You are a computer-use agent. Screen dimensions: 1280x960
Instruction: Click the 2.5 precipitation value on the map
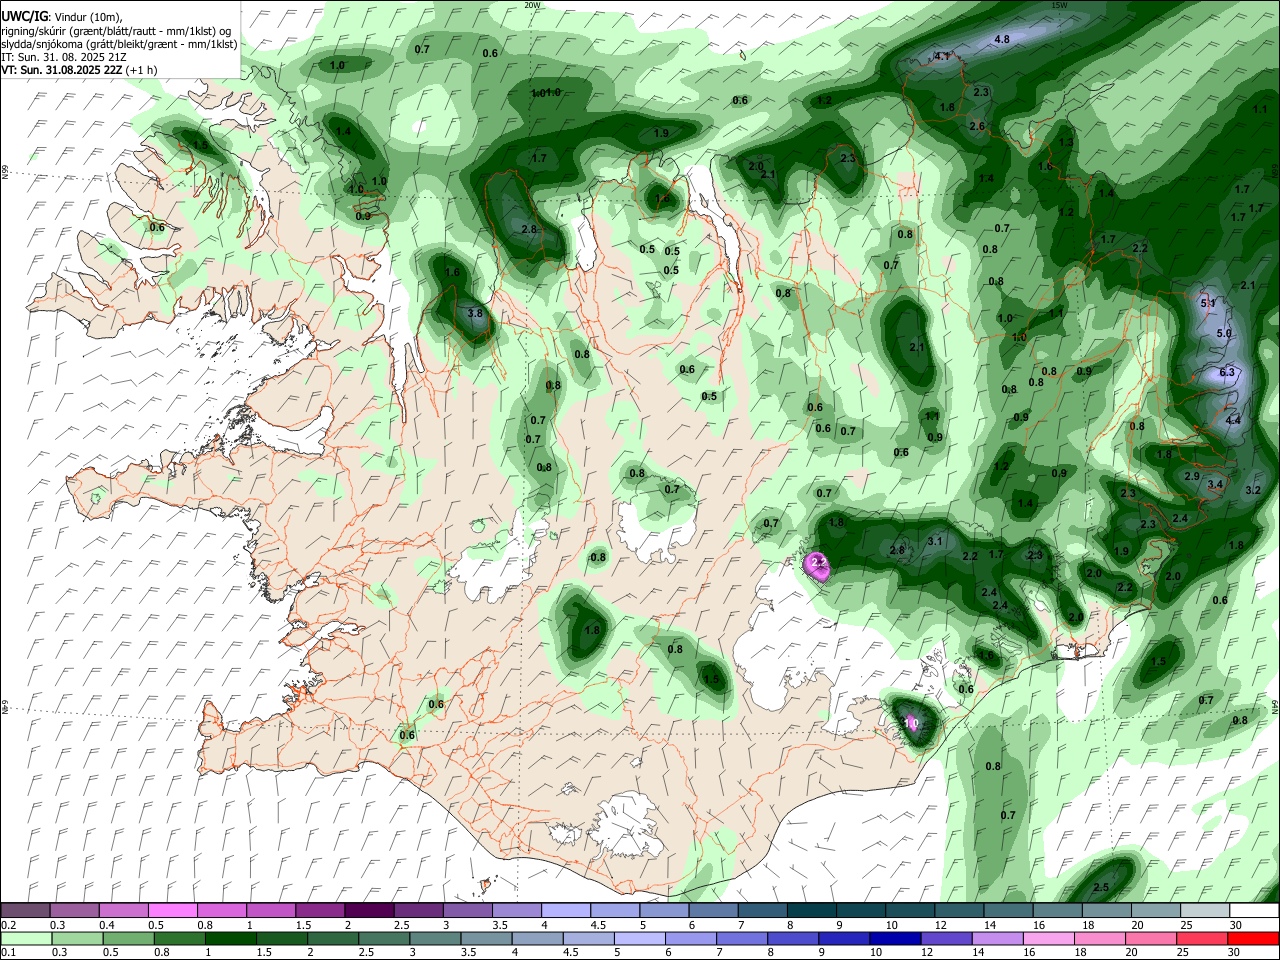pyautogui.click(x=1101, y=888)
